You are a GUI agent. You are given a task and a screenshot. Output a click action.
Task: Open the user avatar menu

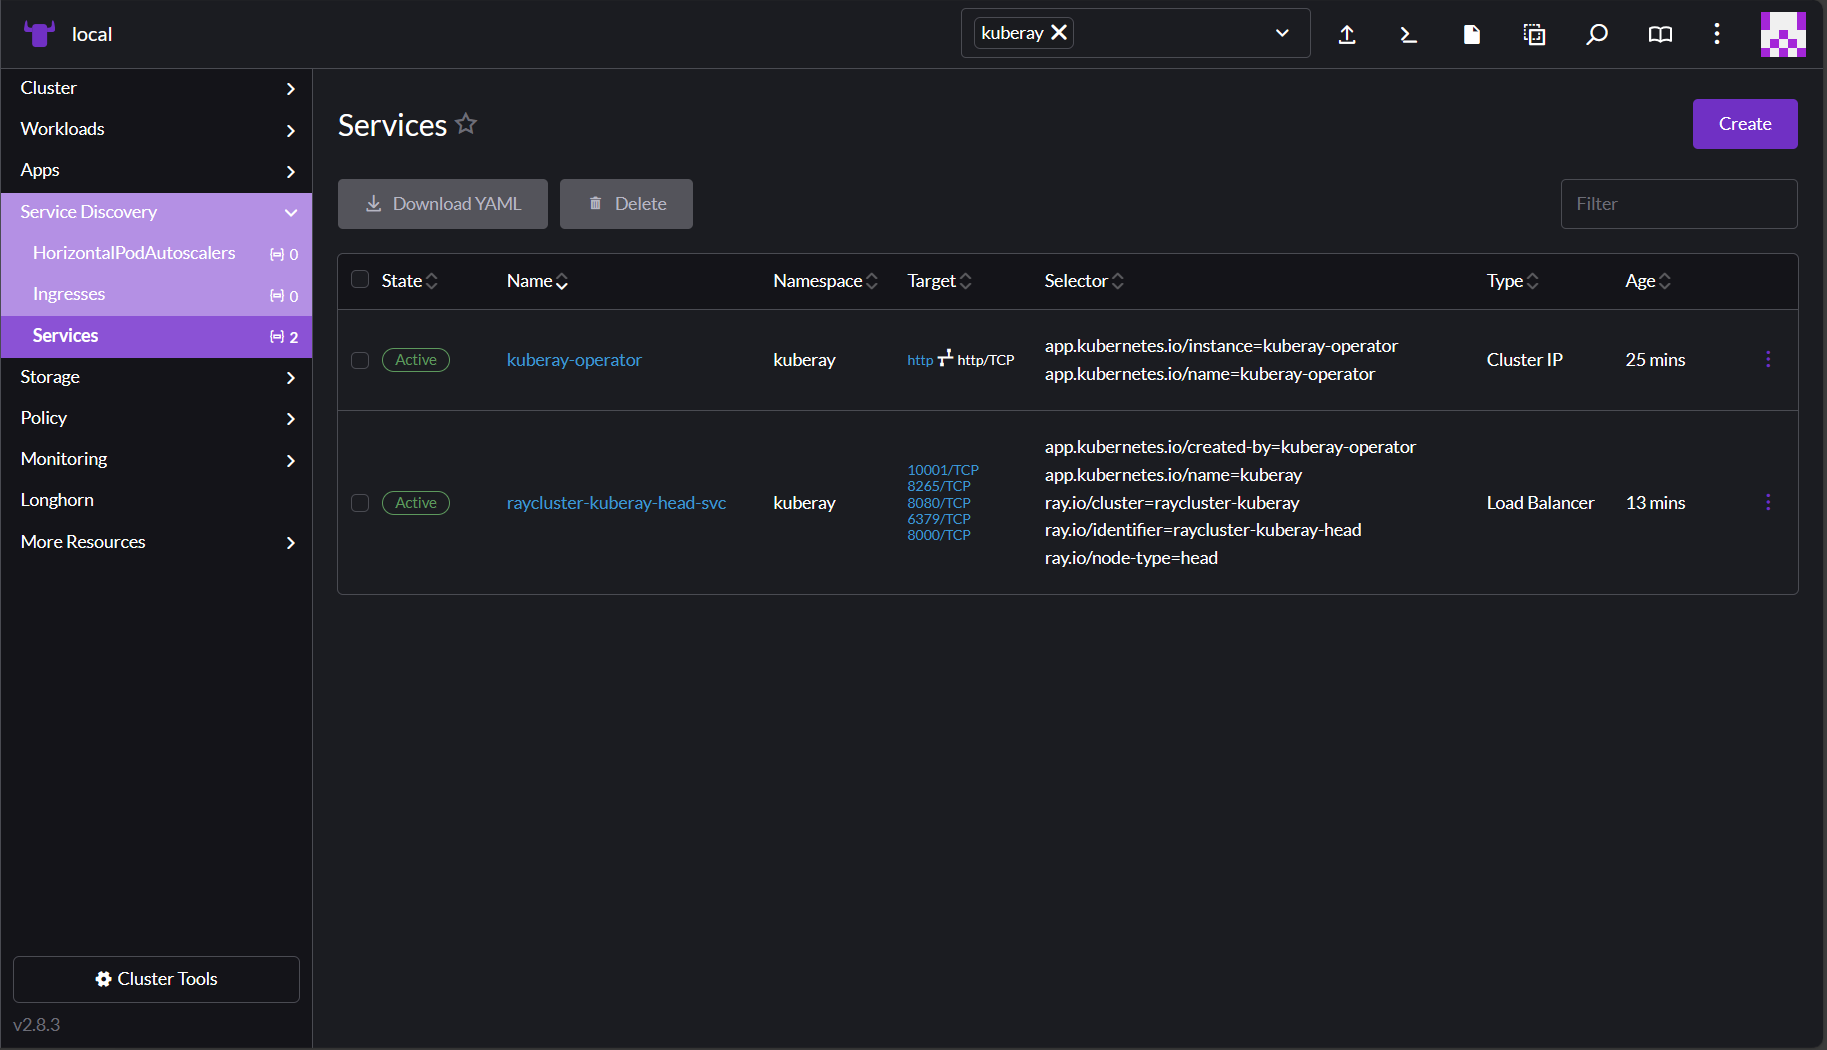click(x=1783, y=34)
